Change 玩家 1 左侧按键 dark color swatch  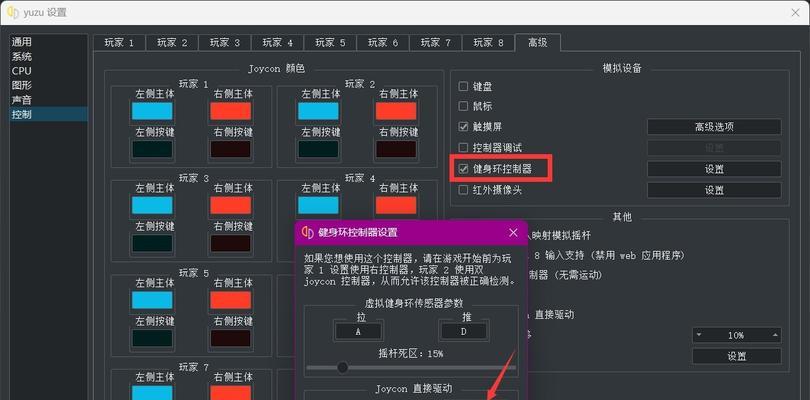point(152,149)
